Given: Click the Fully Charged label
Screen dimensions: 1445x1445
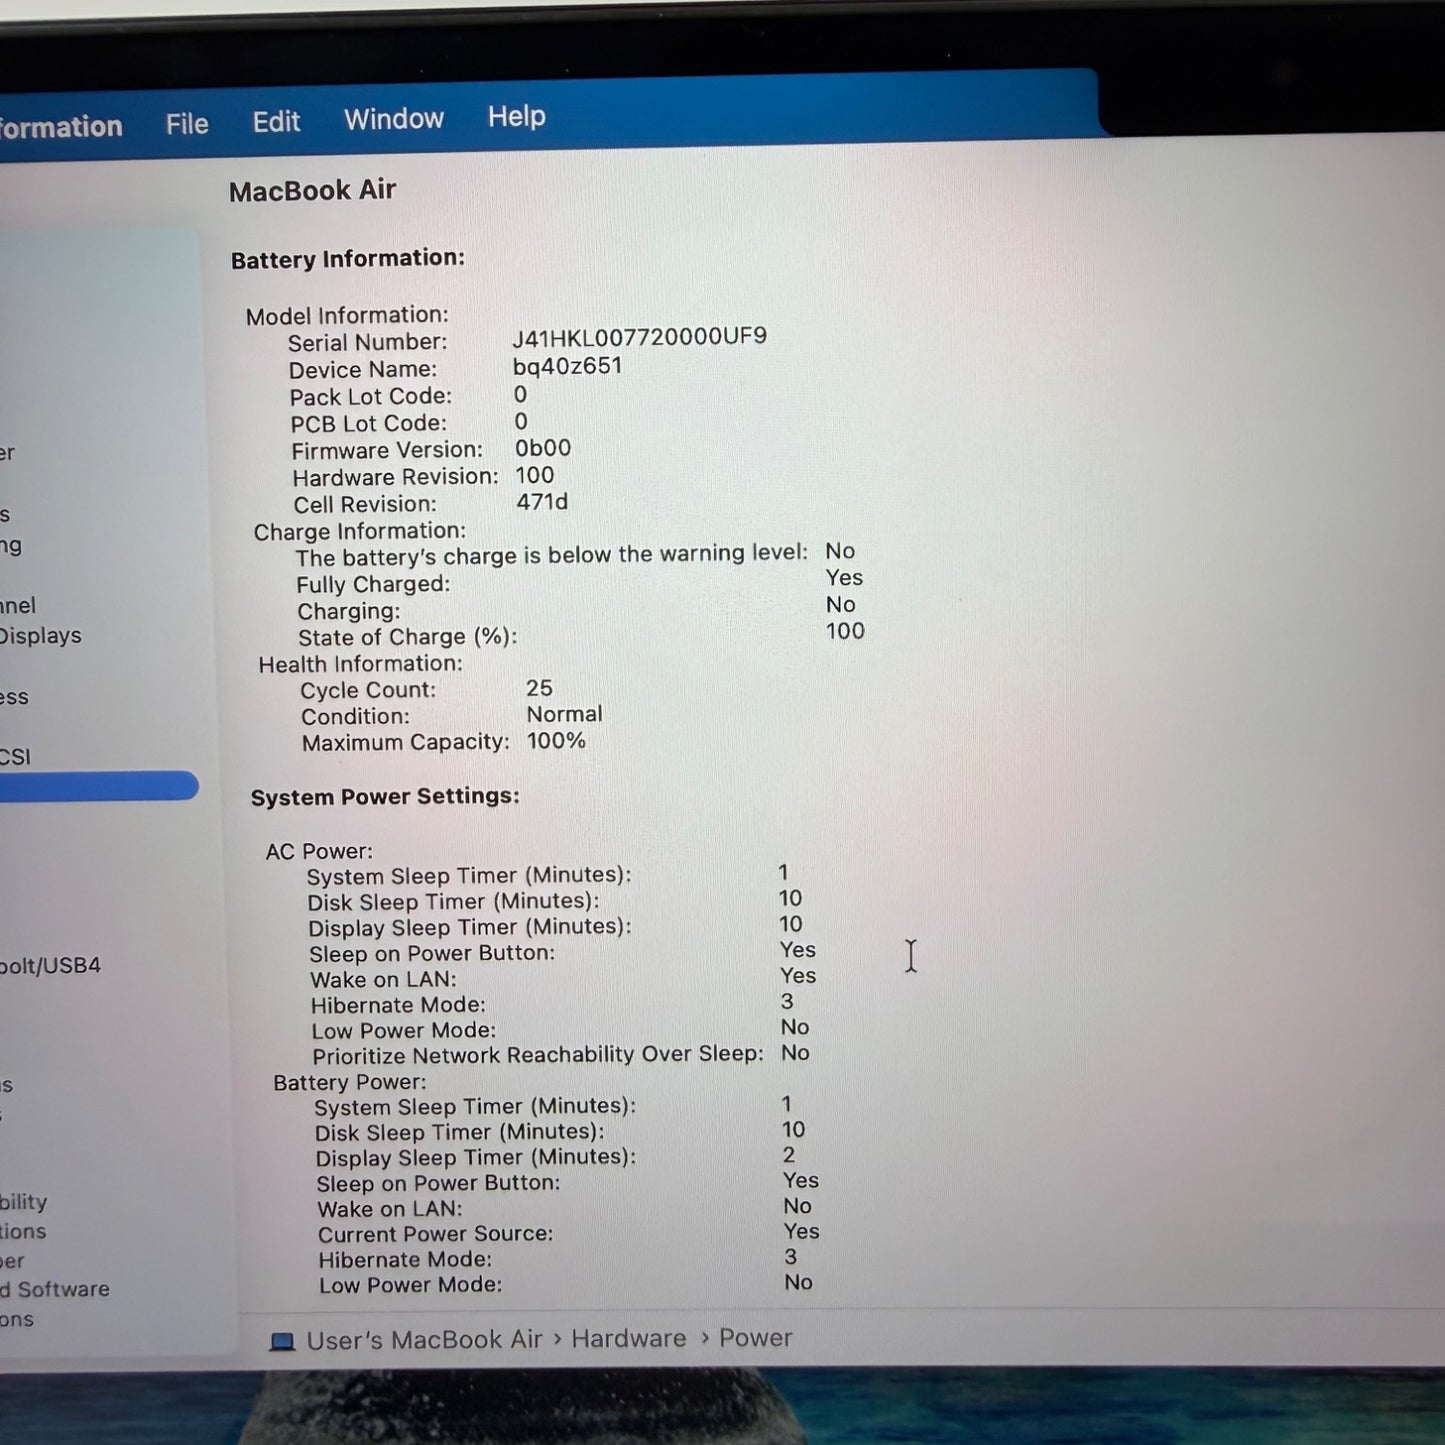Looking at the screenshot, I should tap(373, 585).
